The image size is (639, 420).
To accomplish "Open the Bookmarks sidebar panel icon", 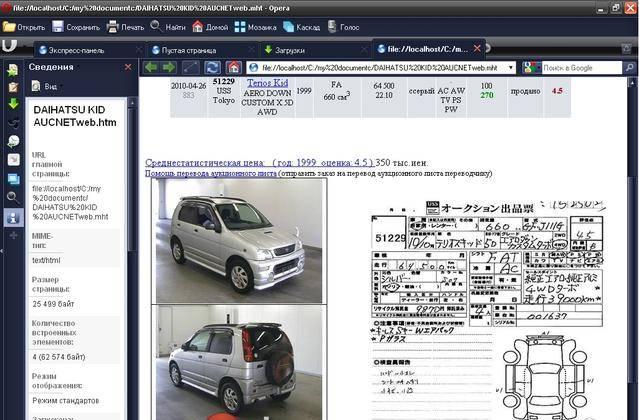I will 13,70.
